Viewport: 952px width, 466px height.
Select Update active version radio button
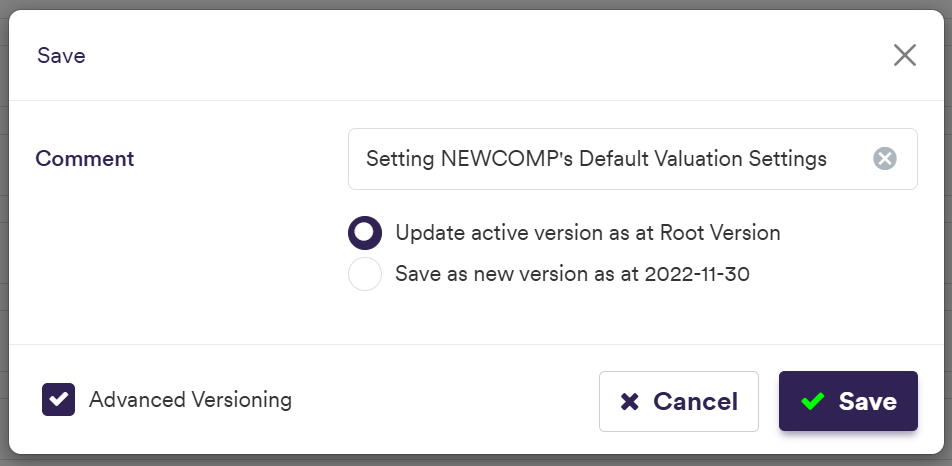click(365, 233)
